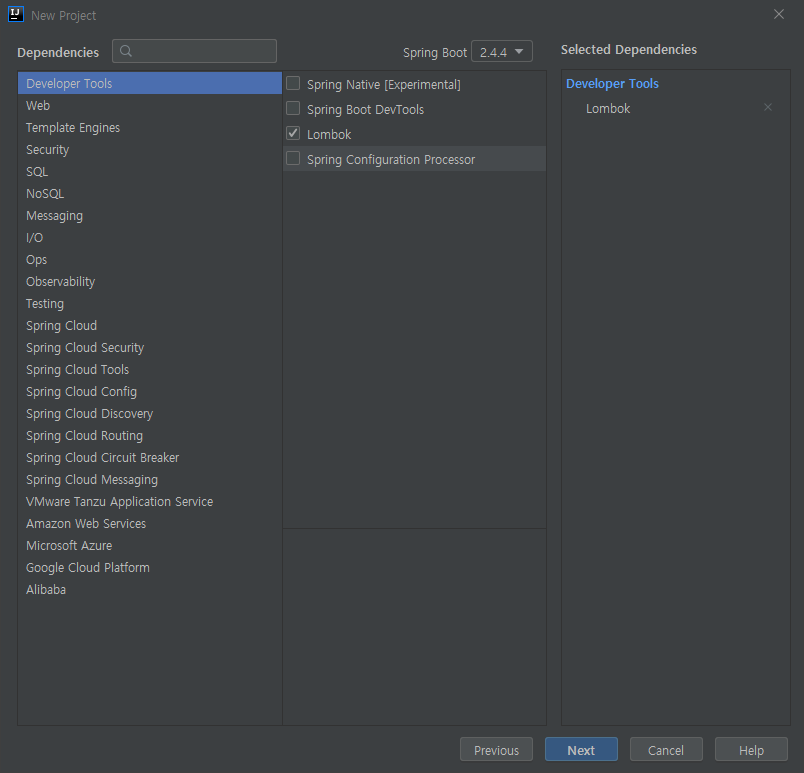Open Spring Cloud Messaging category
This screenshot has width=804, height=773.
click(150, 480)
